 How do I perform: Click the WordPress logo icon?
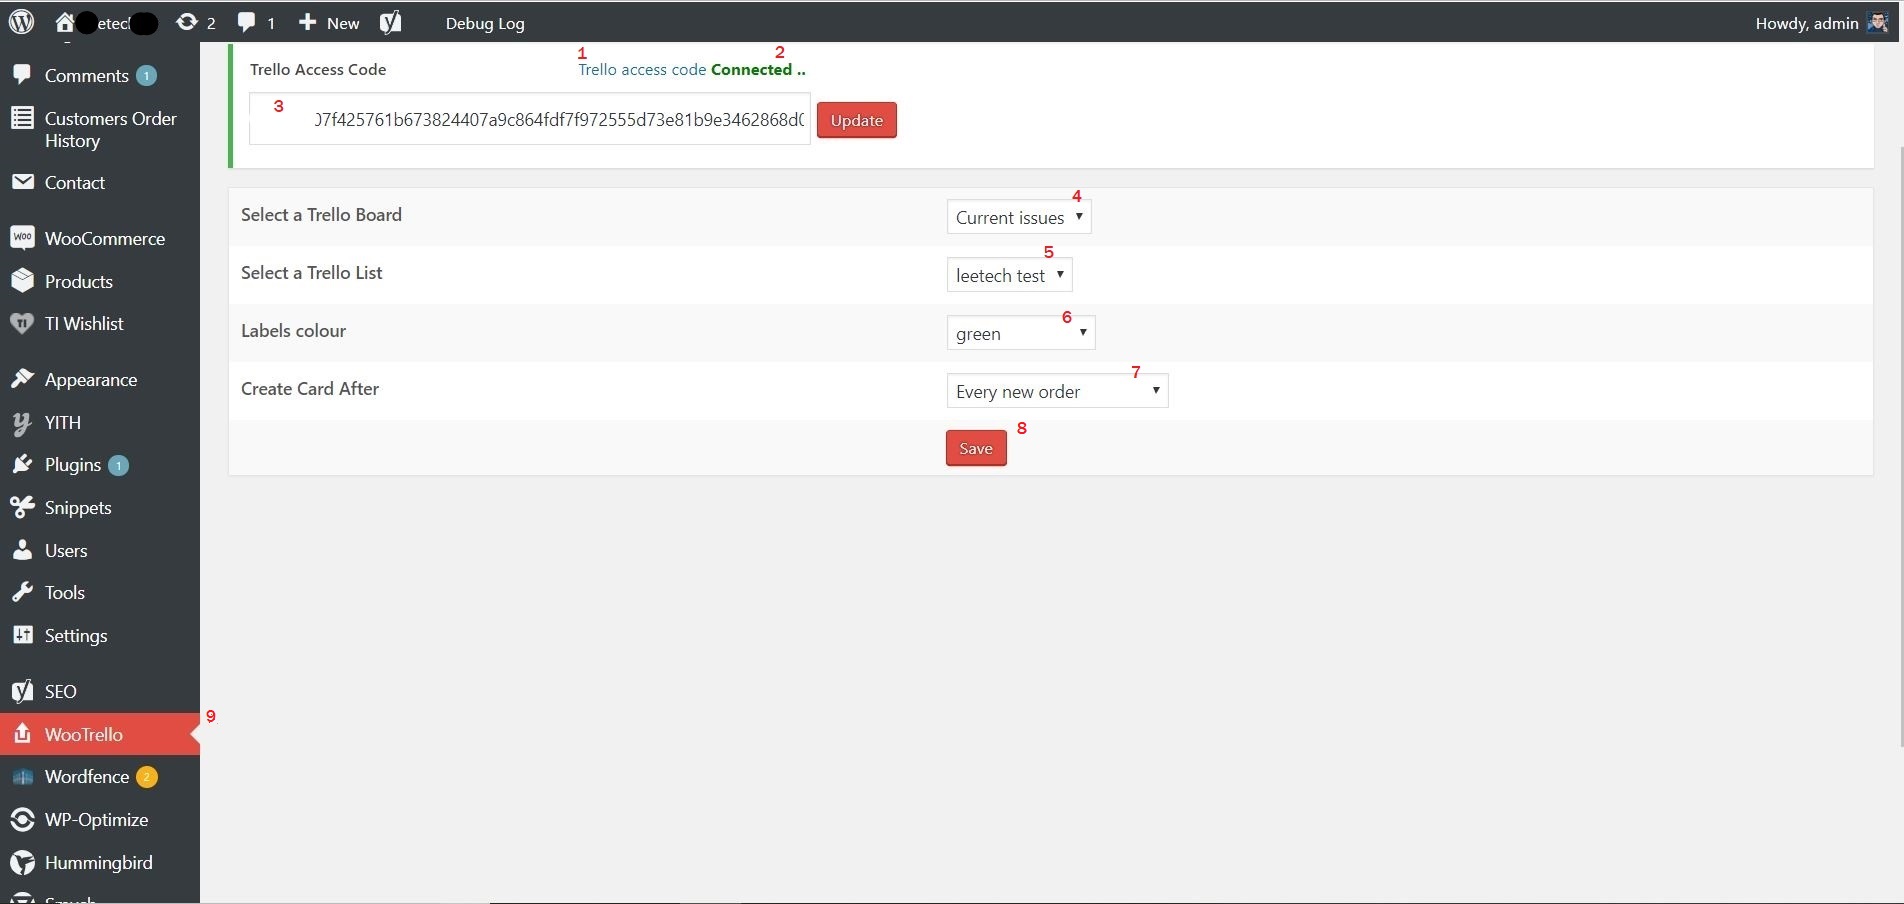pyautogui.click(x=22, y=22)
